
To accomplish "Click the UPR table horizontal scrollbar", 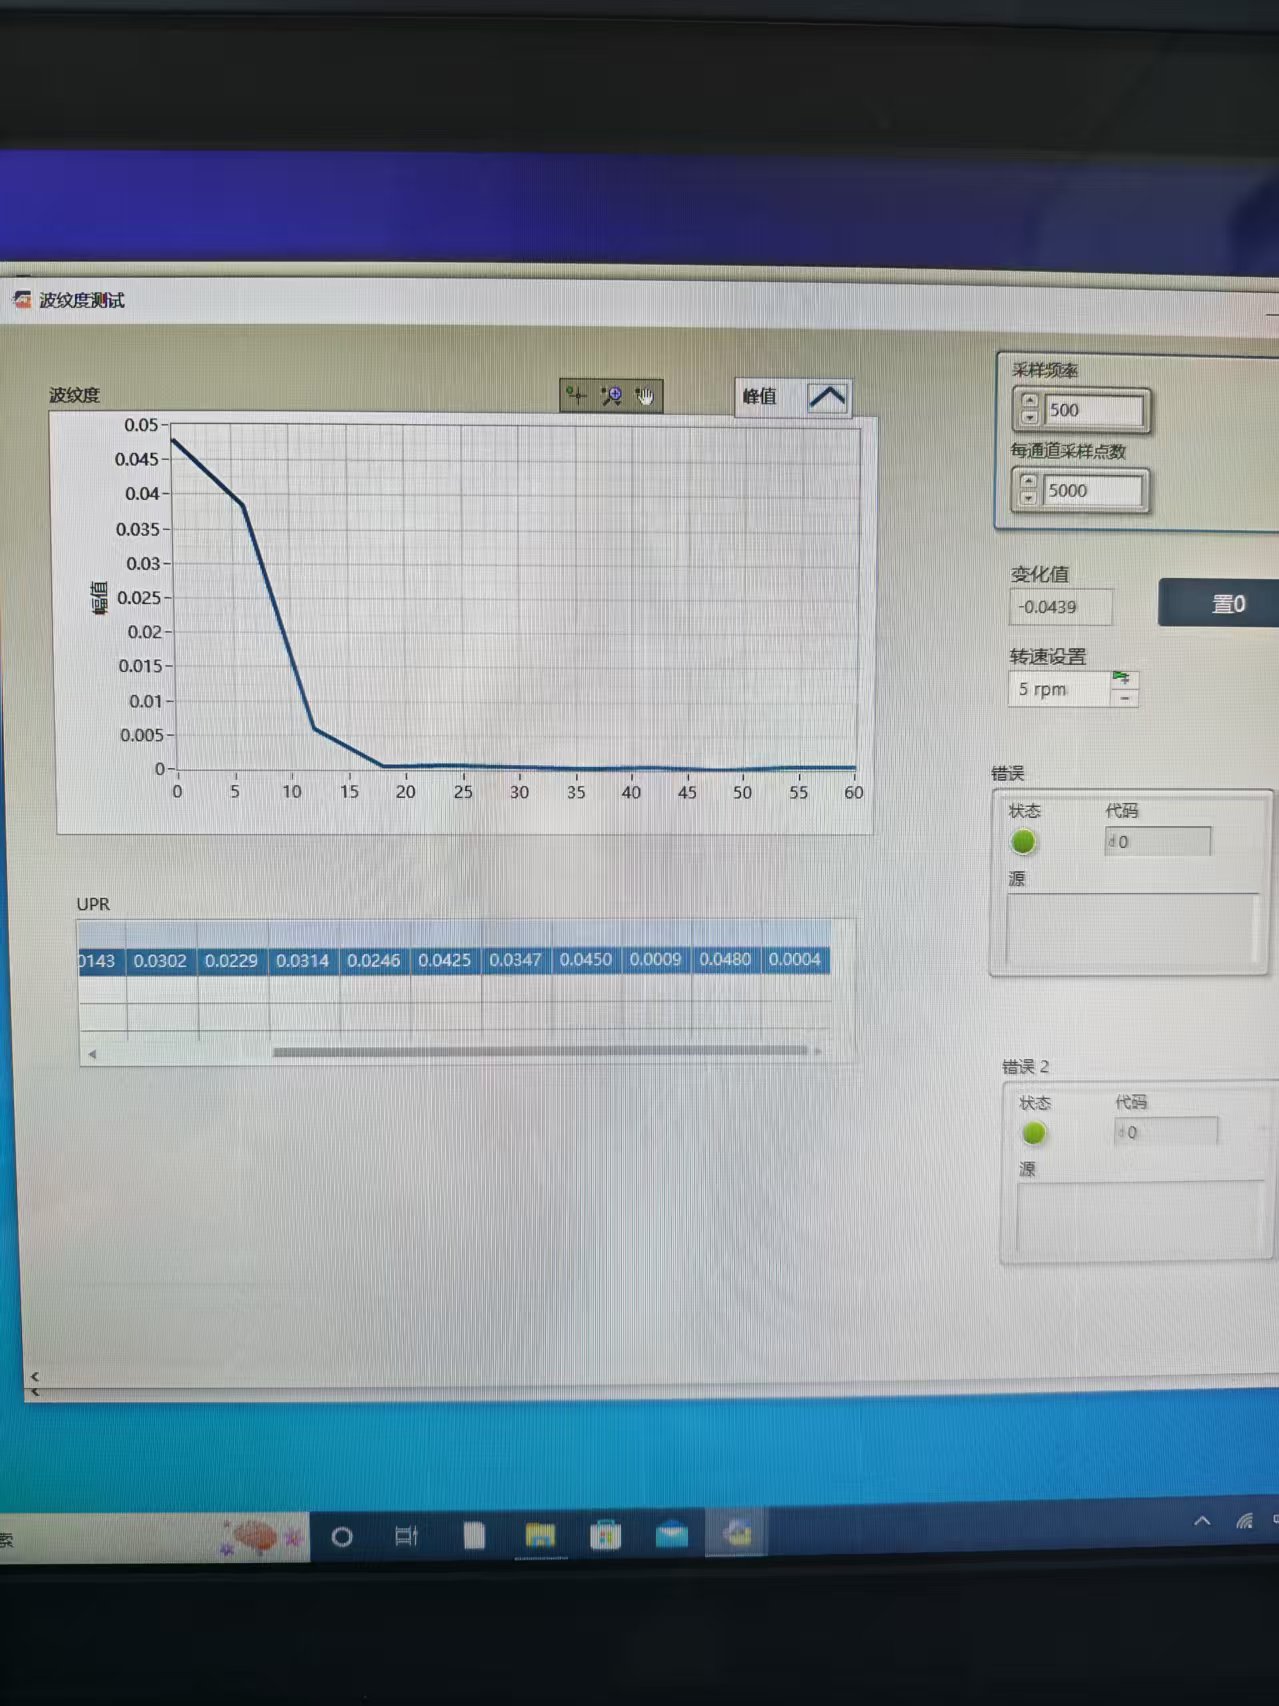I will (540, 1051).
